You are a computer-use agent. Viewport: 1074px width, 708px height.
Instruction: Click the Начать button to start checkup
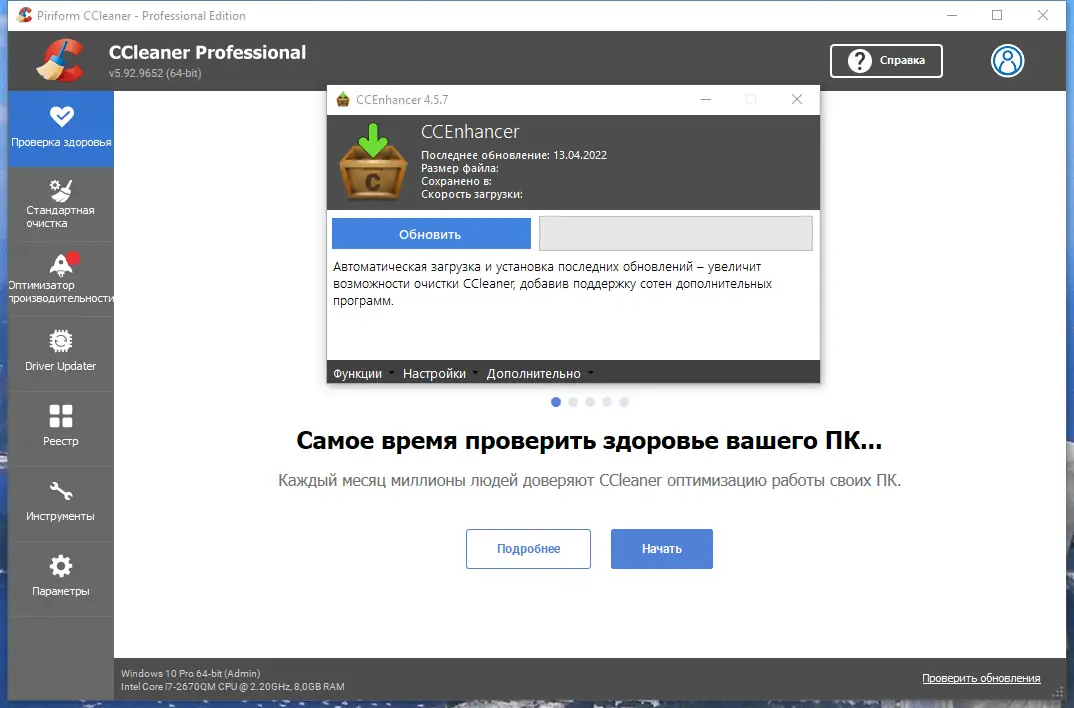tap(661, 548)
